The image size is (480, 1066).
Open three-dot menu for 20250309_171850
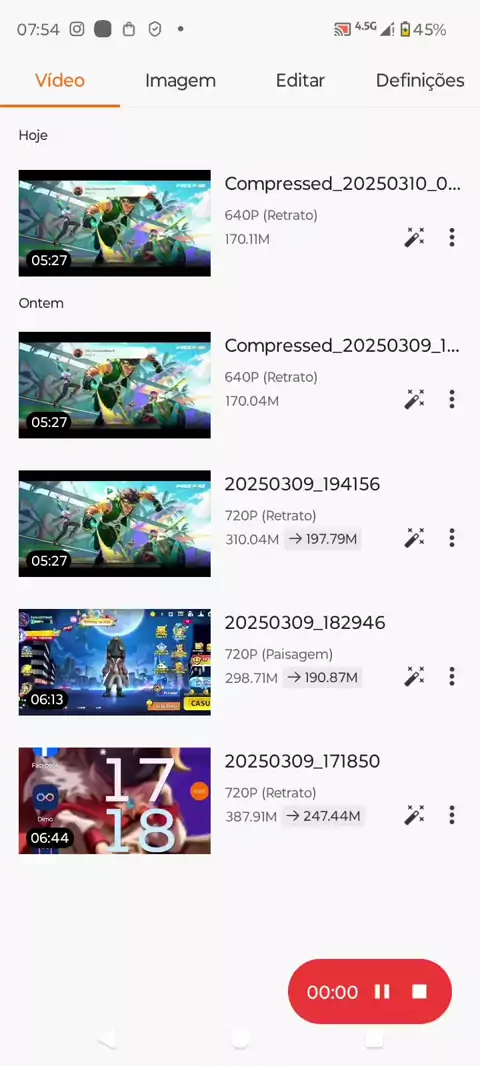451,815
